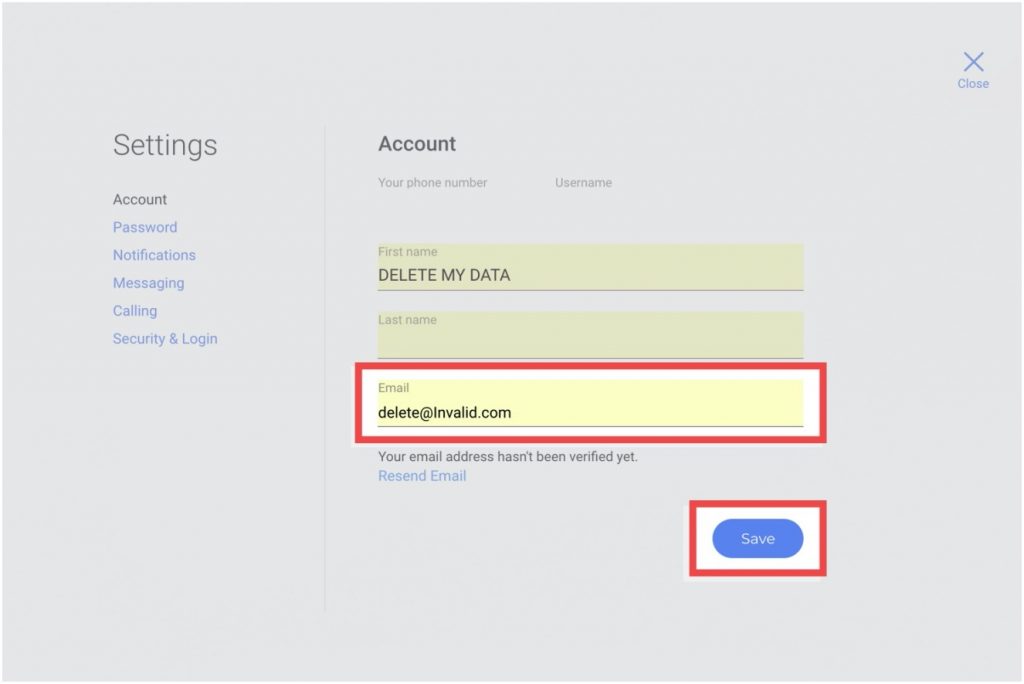Open Security & Login settings

[x=165, y=339]
